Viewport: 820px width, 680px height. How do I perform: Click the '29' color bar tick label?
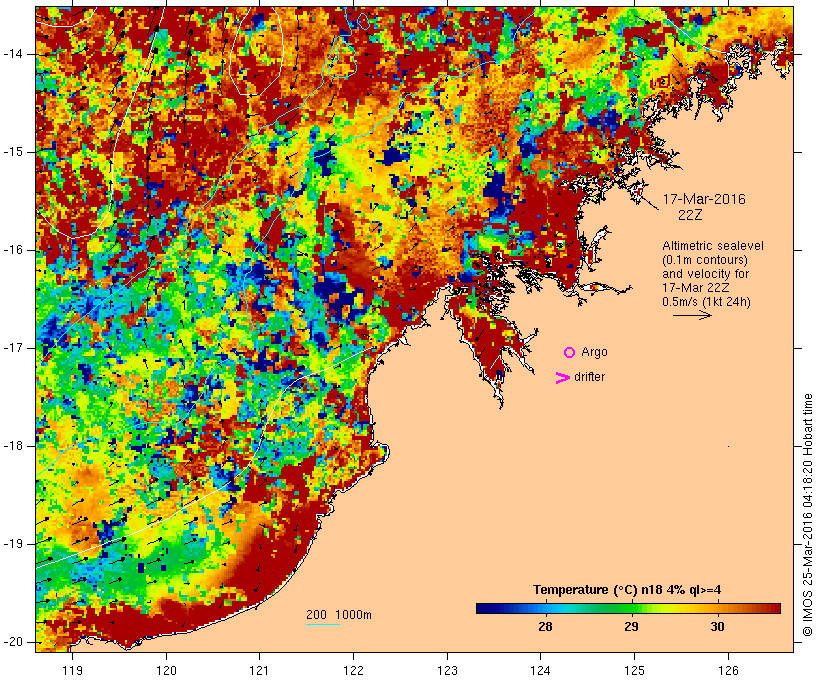tap(631, 627)
